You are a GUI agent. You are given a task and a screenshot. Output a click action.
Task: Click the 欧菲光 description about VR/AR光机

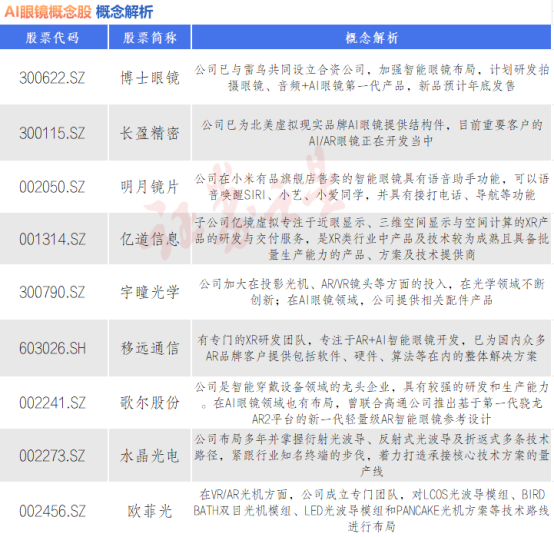click(x=371, y=511)
